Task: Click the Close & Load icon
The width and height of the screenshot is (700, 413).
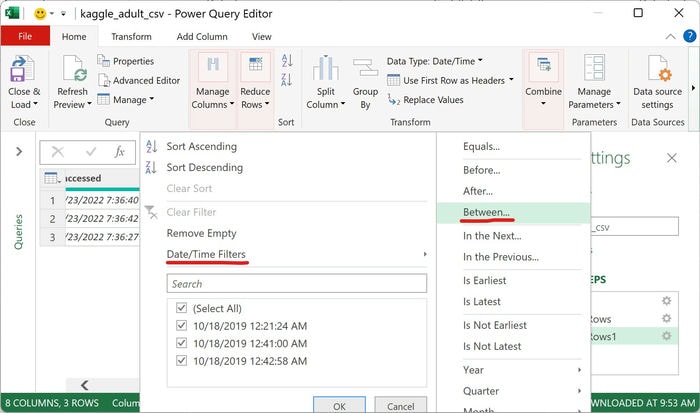Action: point(22,68)
